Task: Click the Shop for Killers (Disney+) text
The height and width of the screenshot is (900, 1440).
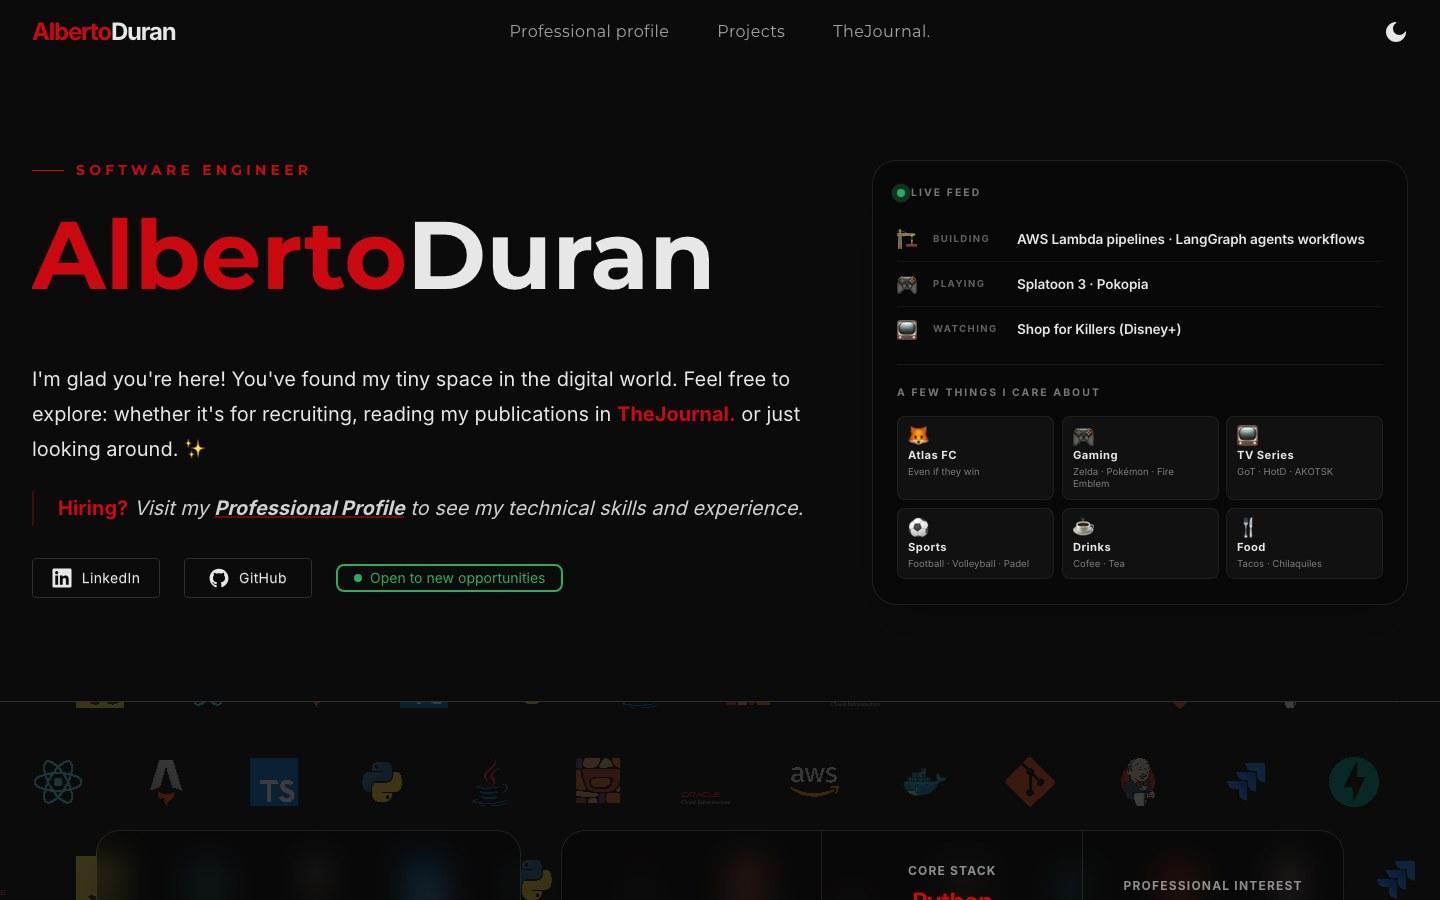Action: click(1099, 329)
